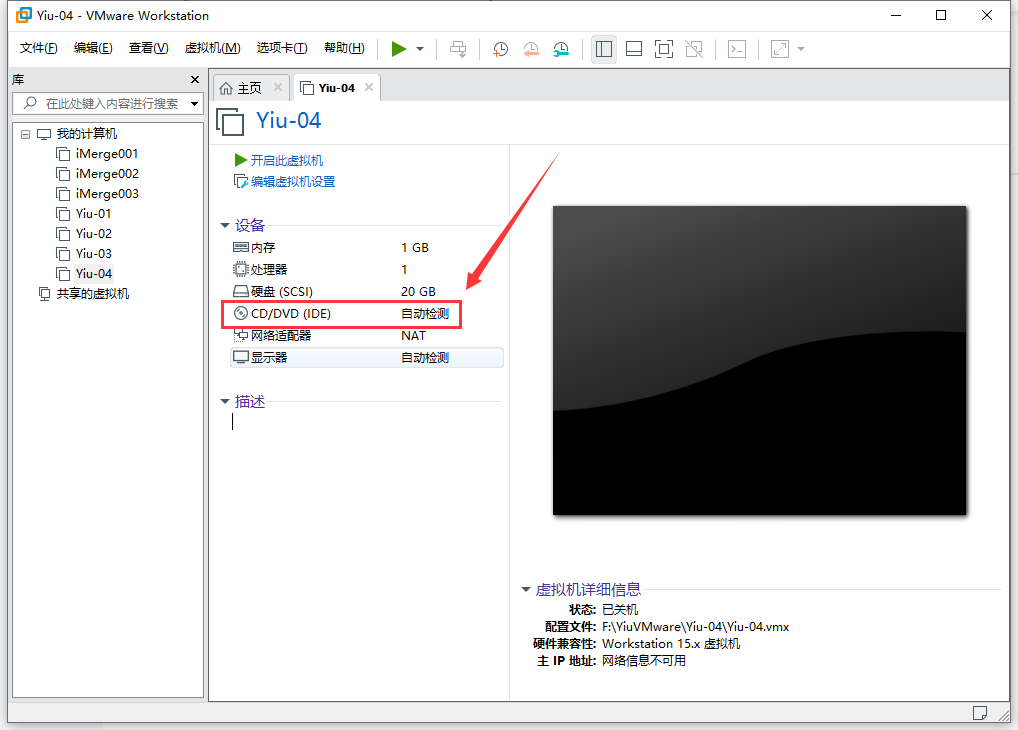1018x730 pixels.
Task: Click the status bar message log icon
Action: coord(980,713)
